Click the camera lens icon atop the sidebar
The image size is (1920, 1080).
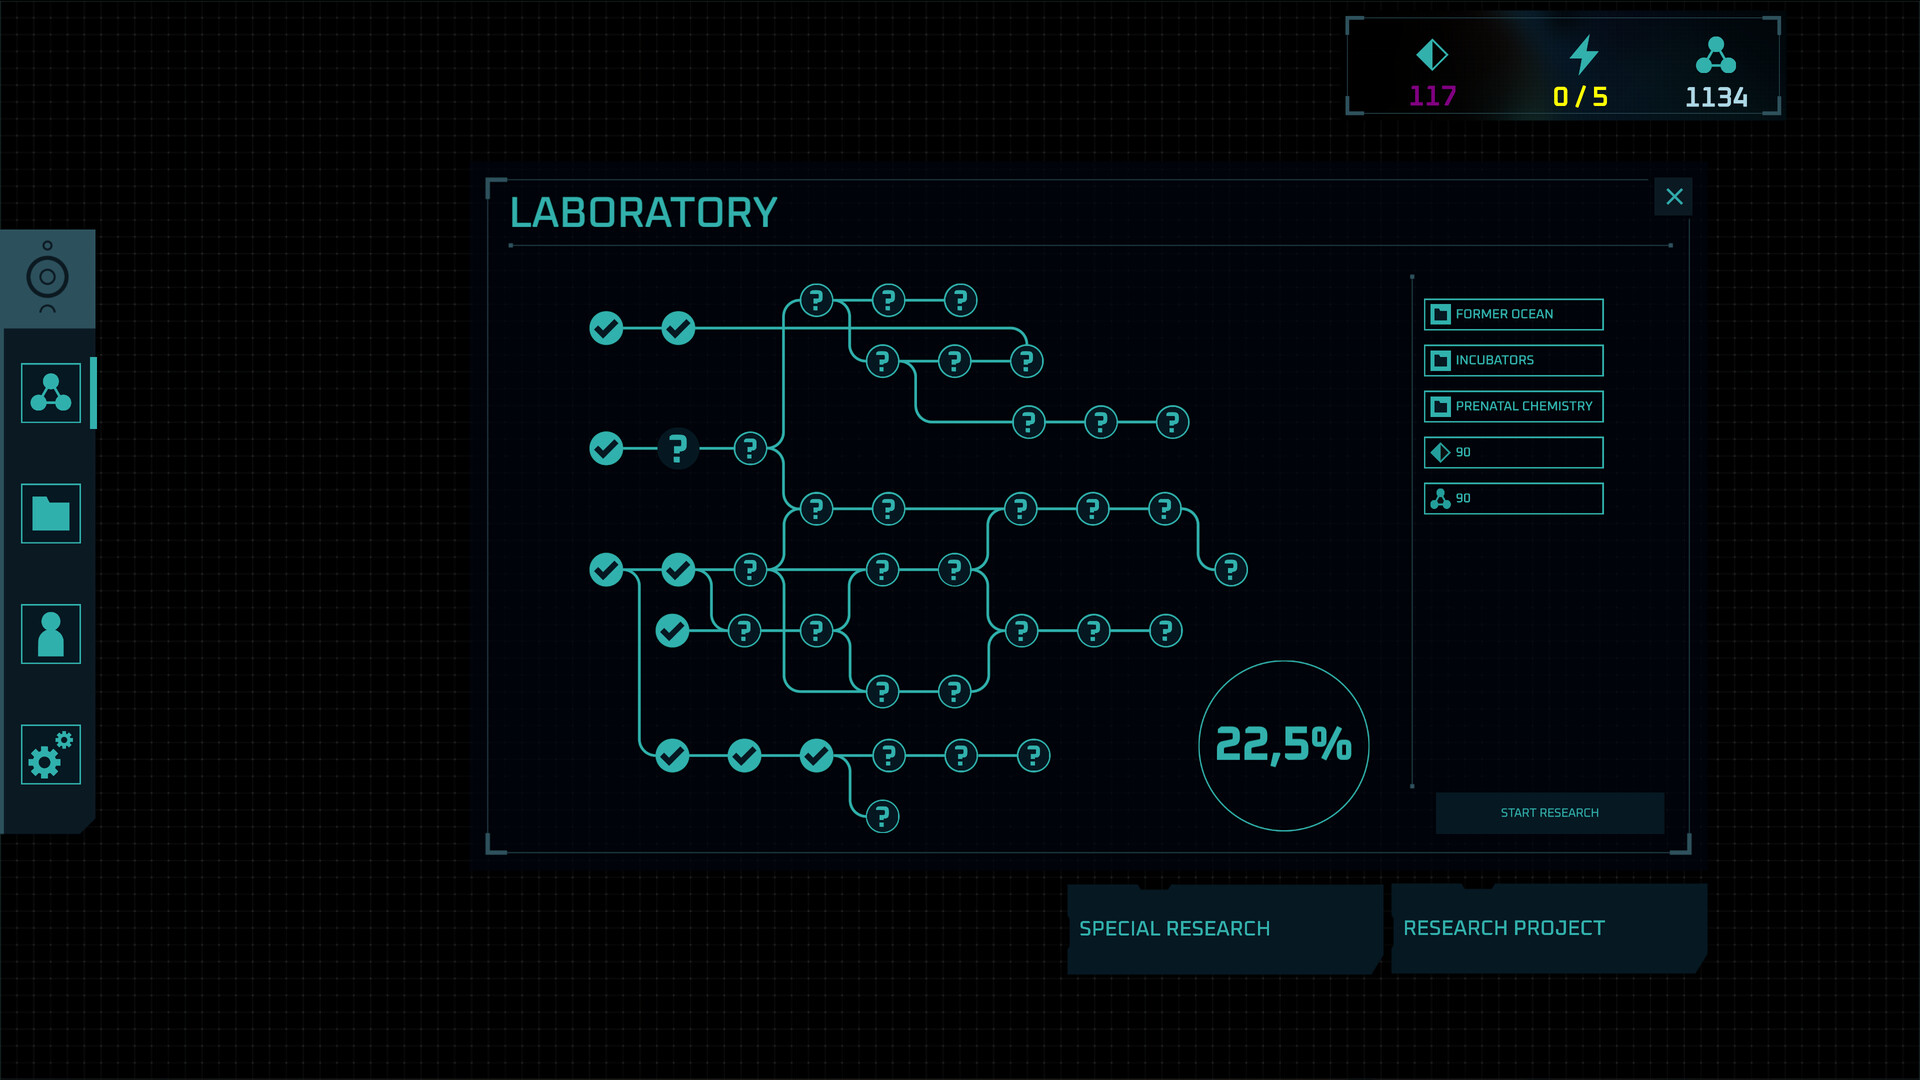pyautogui.click(x=46, y=278)
